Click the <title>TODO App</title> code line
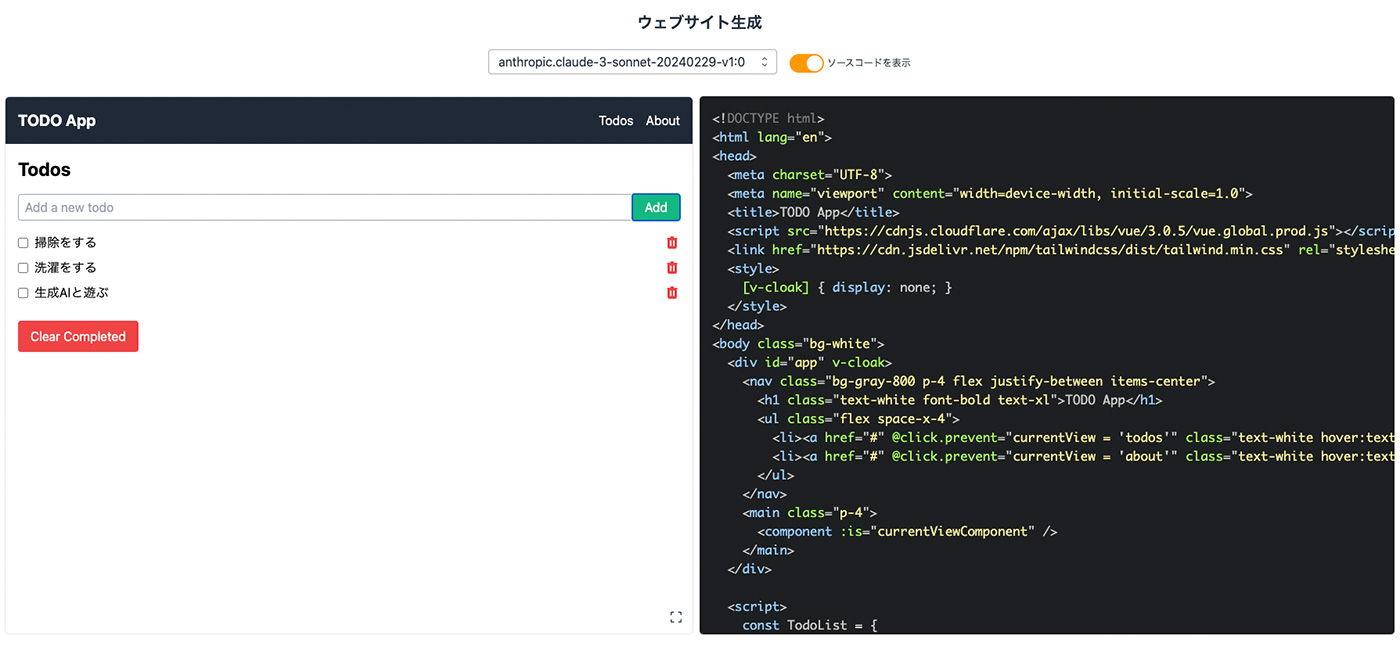1400x661 pixels. [813, 212]
